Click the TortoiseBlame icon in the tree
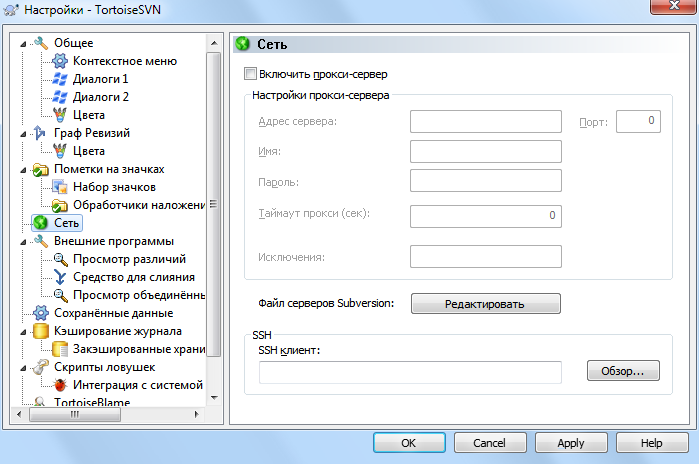The width and height of the screenshot is (699, 464). (x=40, y=402)
